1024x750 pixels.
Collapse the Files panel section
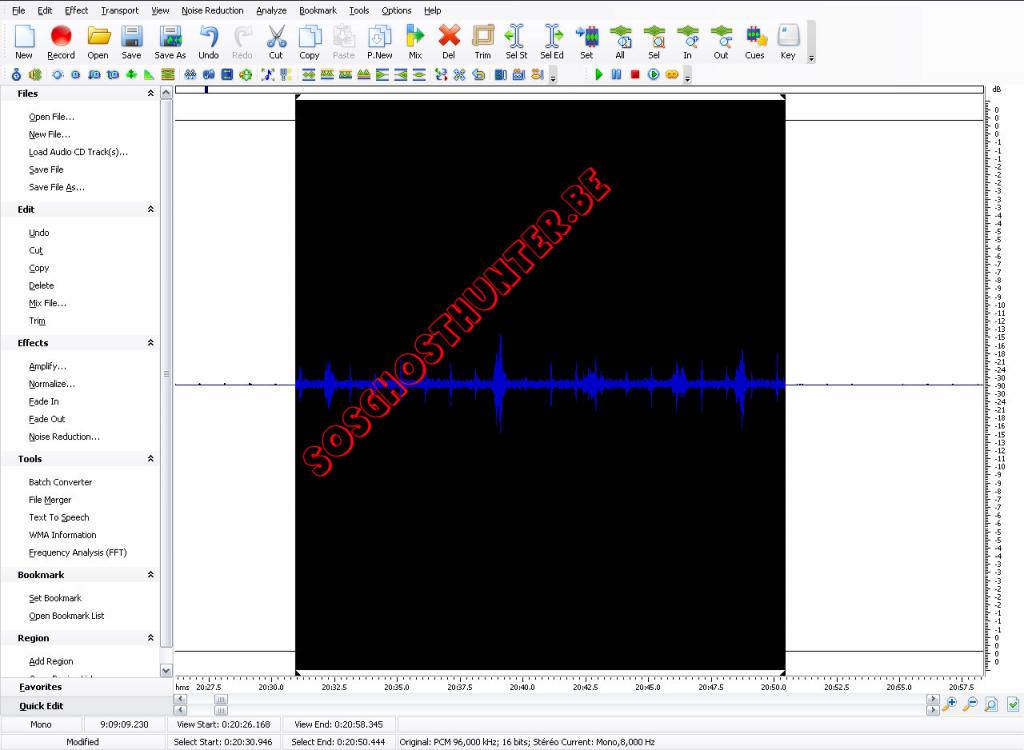coord(150,93)
